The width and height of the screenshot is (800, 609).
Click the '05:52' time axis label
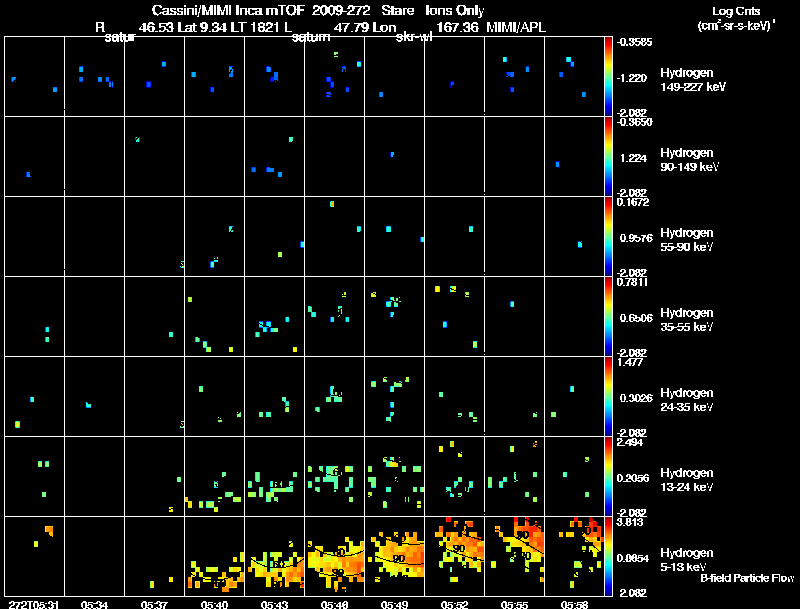click(455, 604)
